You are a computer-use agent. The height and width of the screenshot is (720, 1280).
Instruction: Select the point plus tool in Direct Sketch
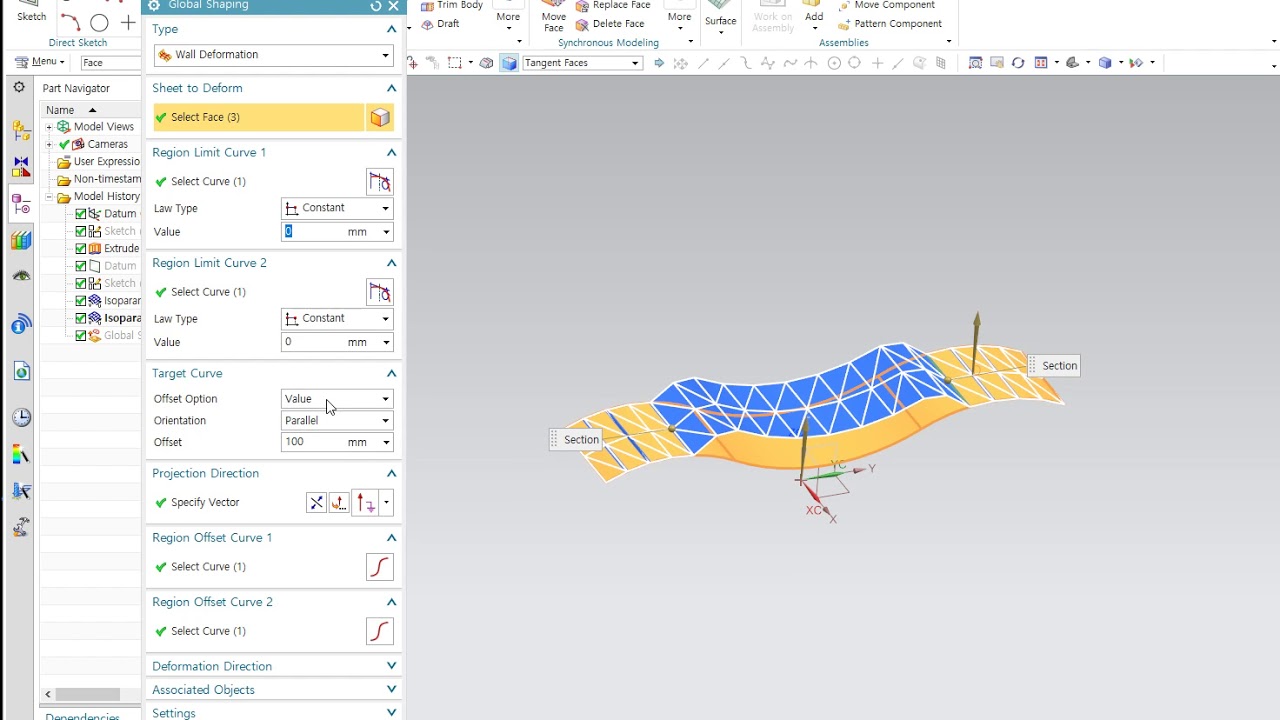pyautogui.click(x=128, y=22)
